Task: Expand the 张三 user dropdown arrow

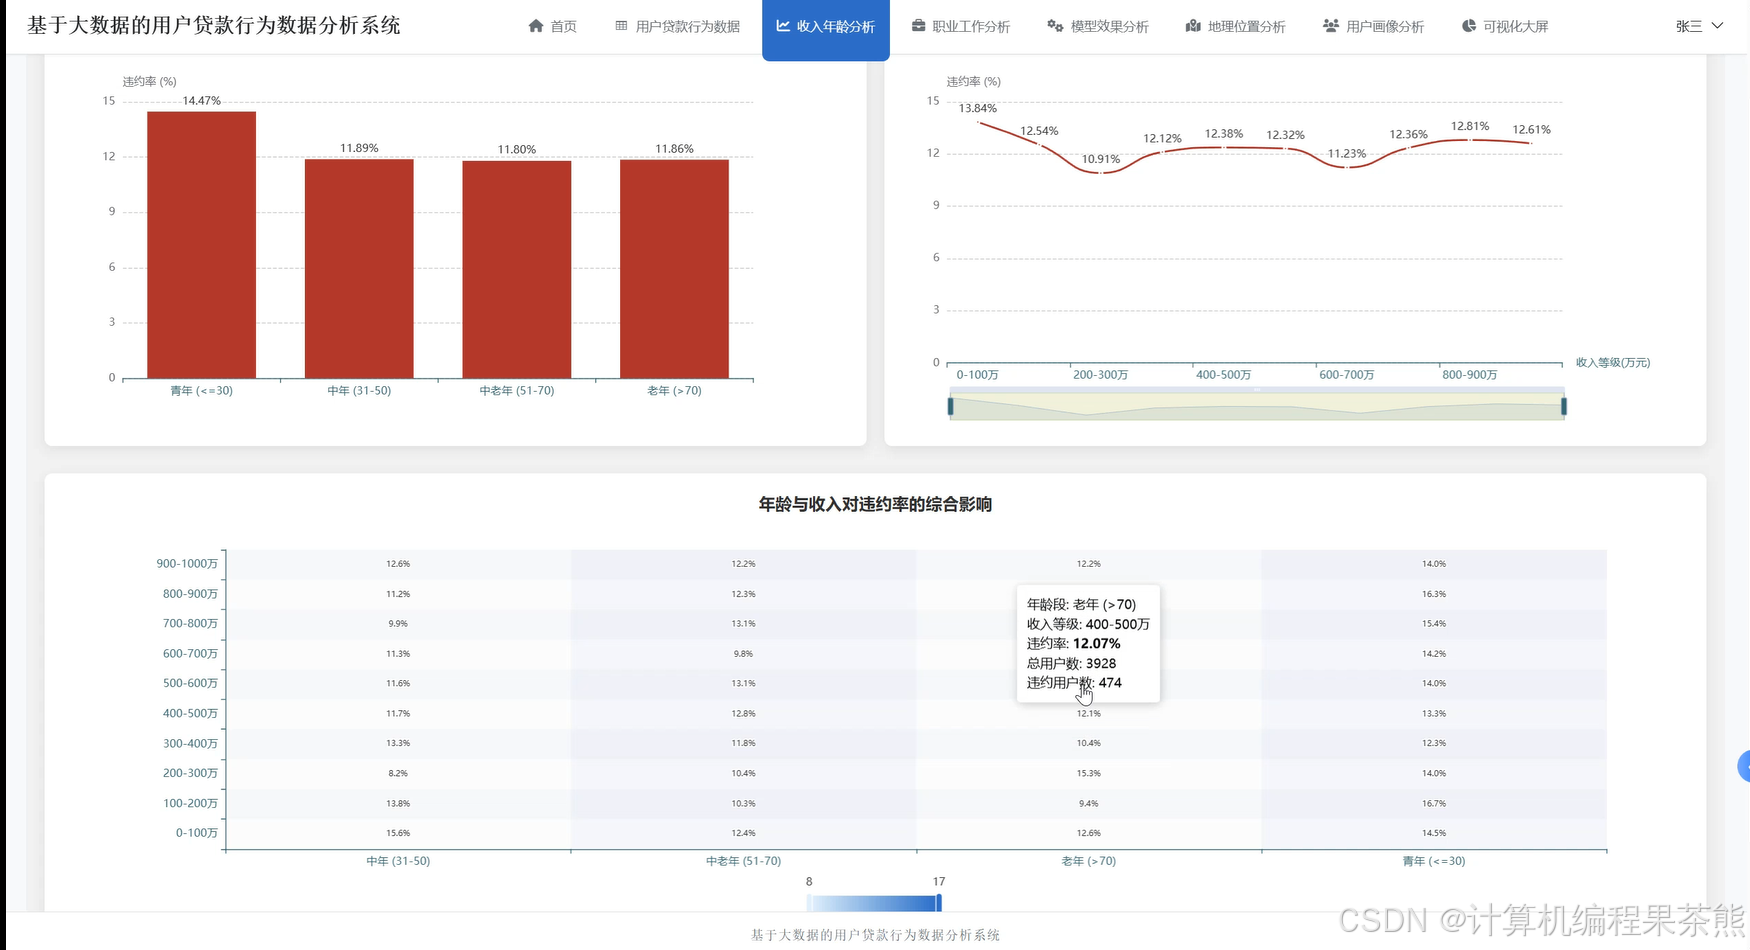Action: [1718, 26]
